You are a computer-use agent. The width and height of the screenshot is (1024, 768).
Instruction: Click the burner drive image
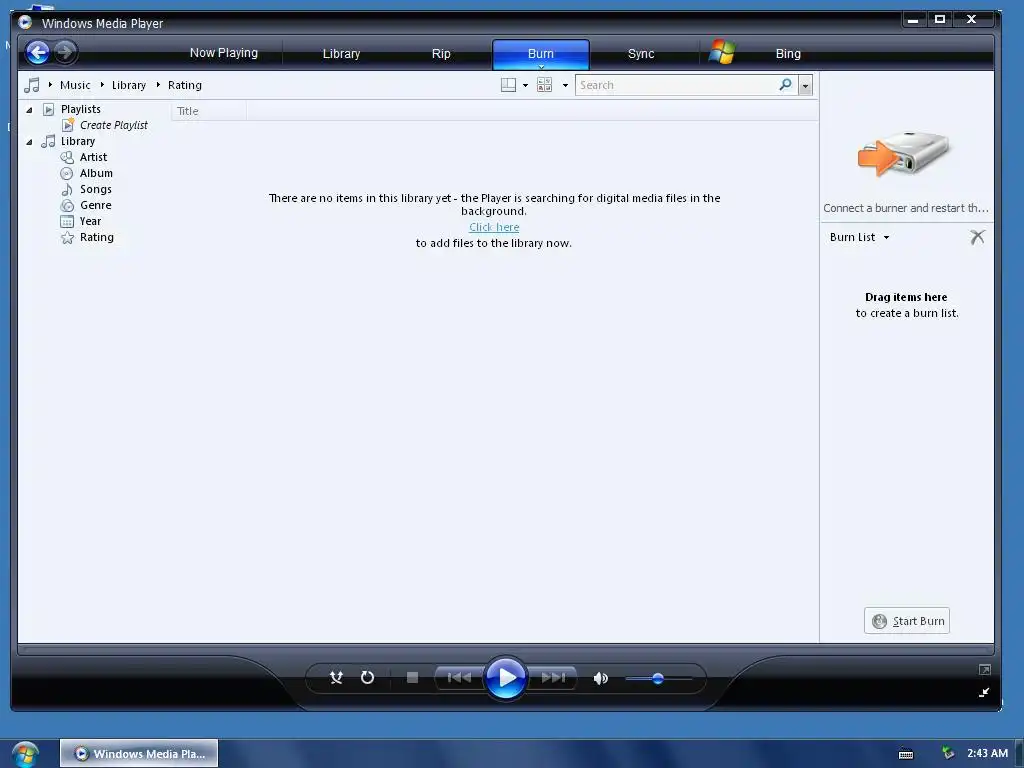pos(904,153)
